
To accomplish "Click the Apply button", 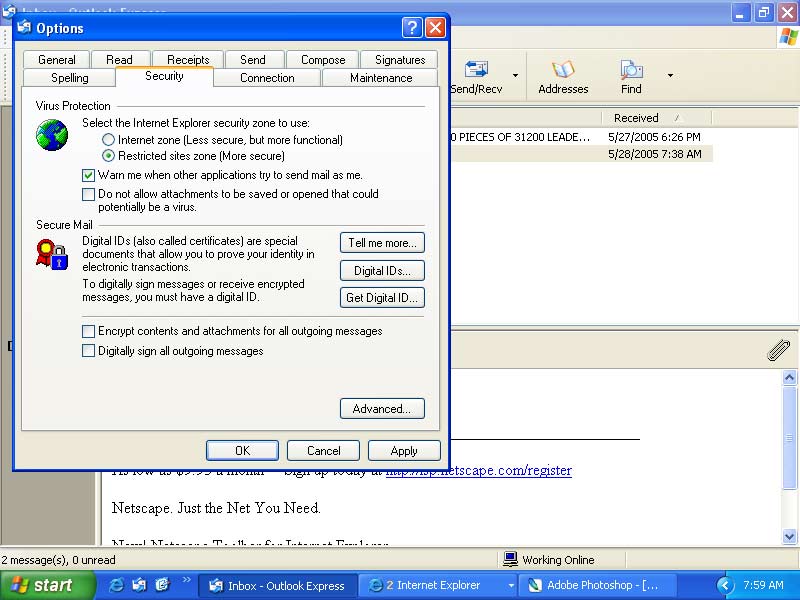I will tap(404, 451).
